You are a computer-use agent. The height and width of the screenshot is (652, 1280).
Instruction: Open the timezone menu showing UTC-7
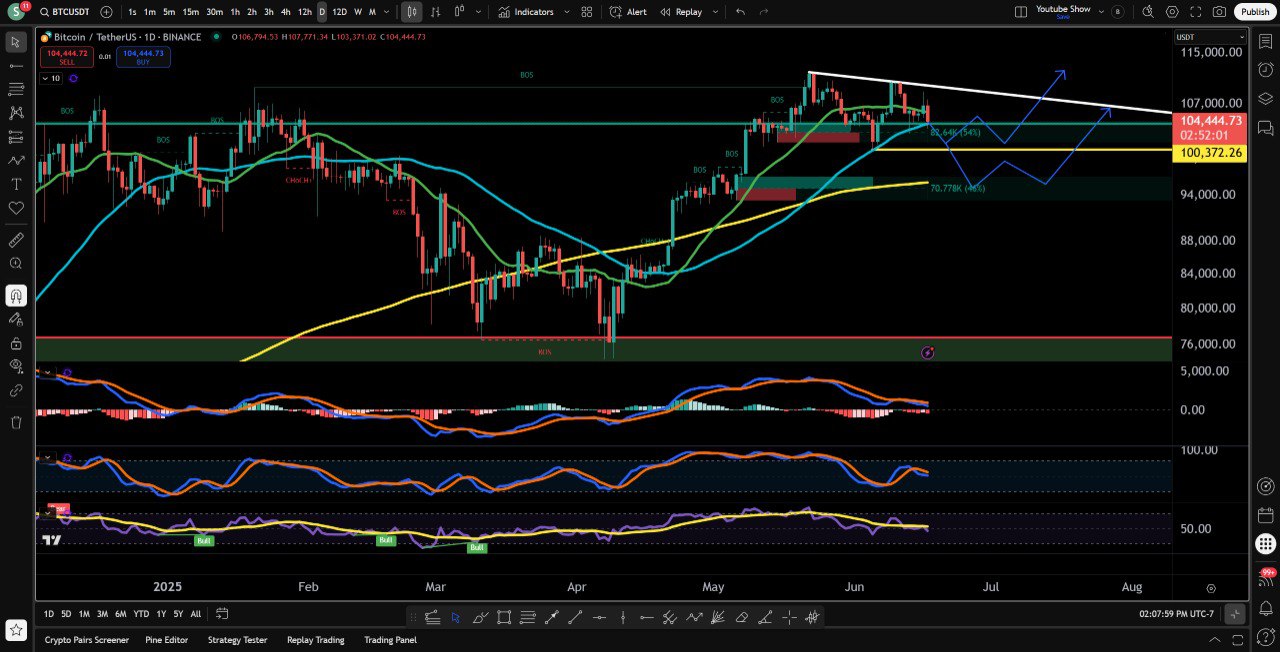tap(1176, 614)
